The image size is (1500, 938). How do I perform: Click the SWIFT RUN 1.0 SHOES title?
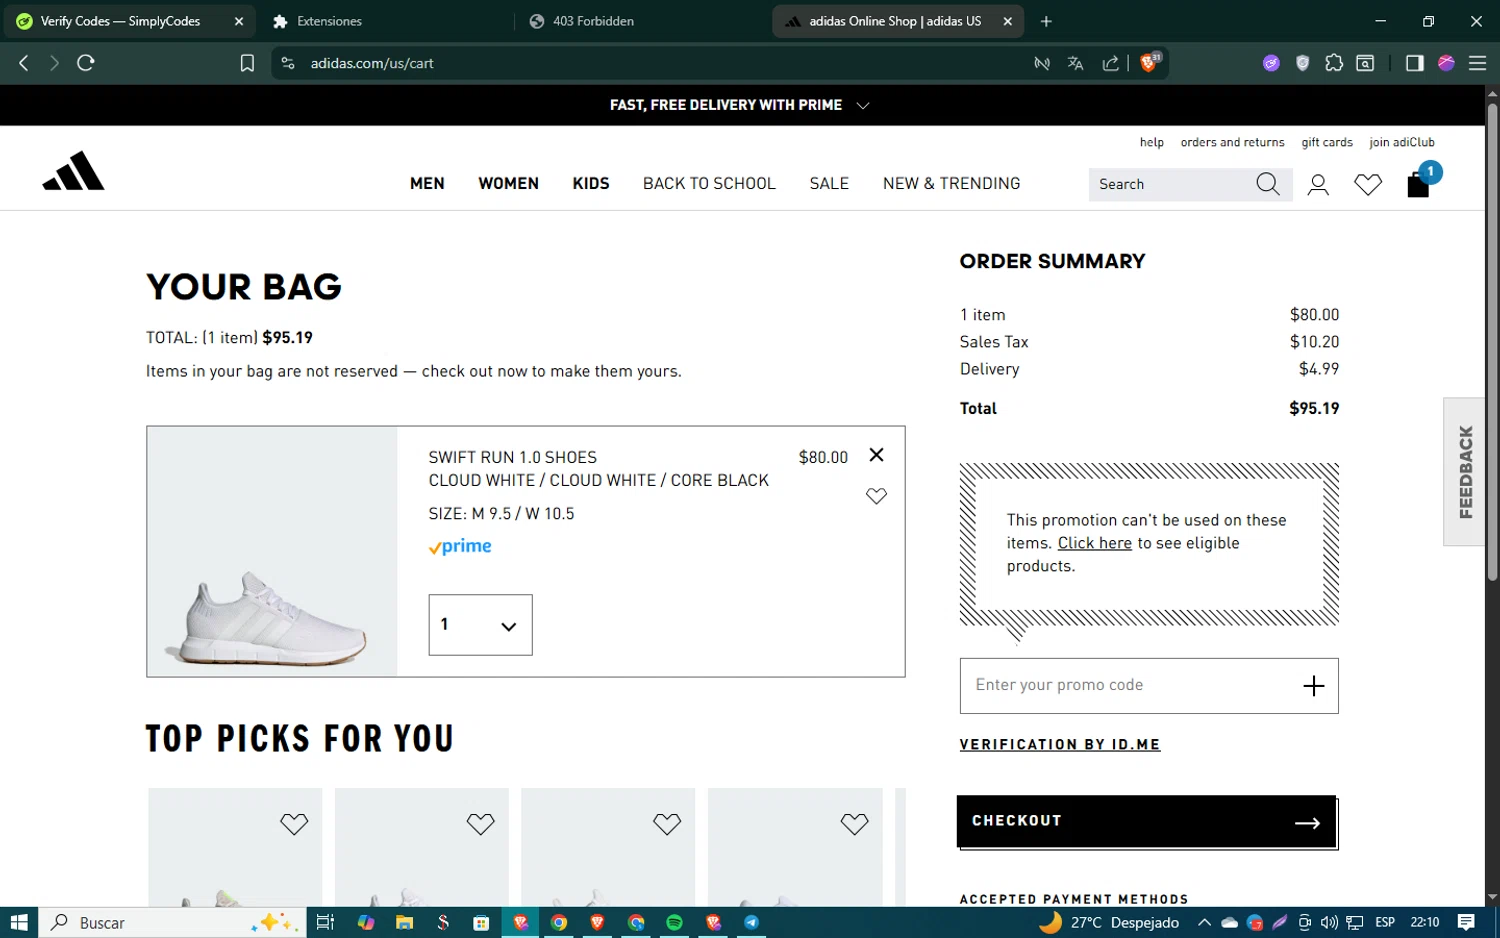512,457
